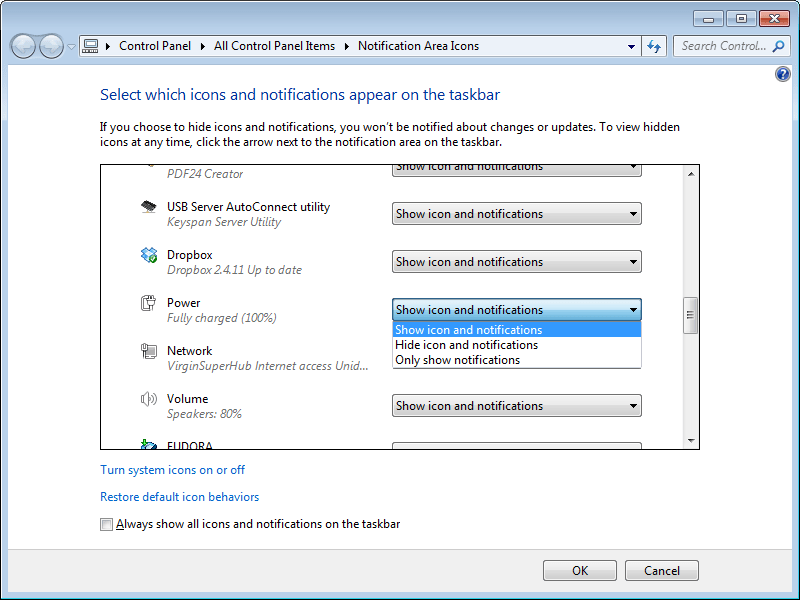This screenshot has height=600, width=800.
Task: Click the Dropbox label
Action: [189, 255]
